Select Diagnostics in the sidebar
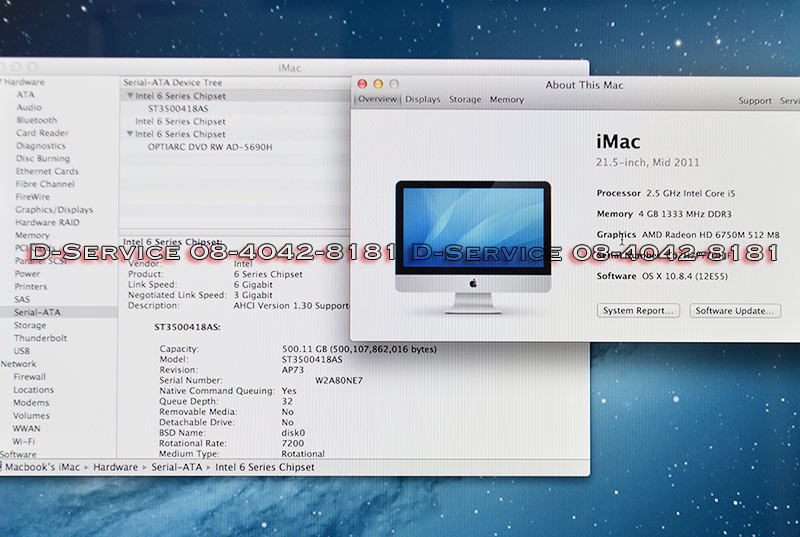This screenshot has width=800, height=537. (40, 145)
